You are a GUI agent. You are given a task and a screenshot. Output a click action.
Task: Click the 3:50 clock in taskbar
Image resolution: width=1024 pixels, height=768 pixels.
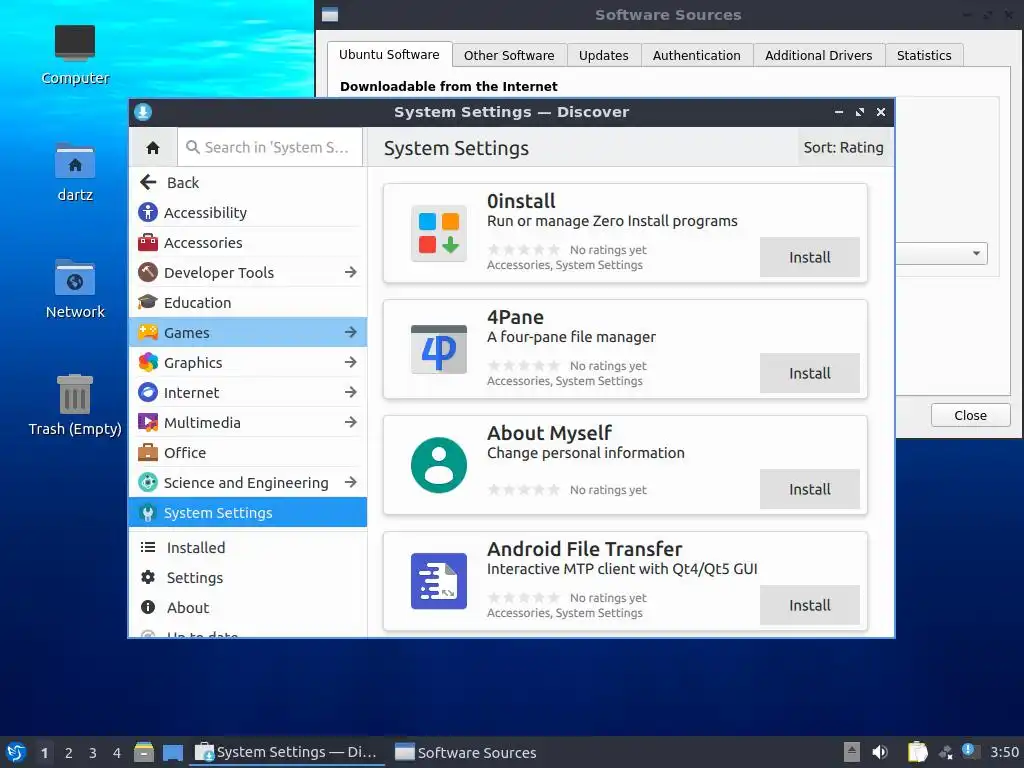click(x=1004, y=752)
